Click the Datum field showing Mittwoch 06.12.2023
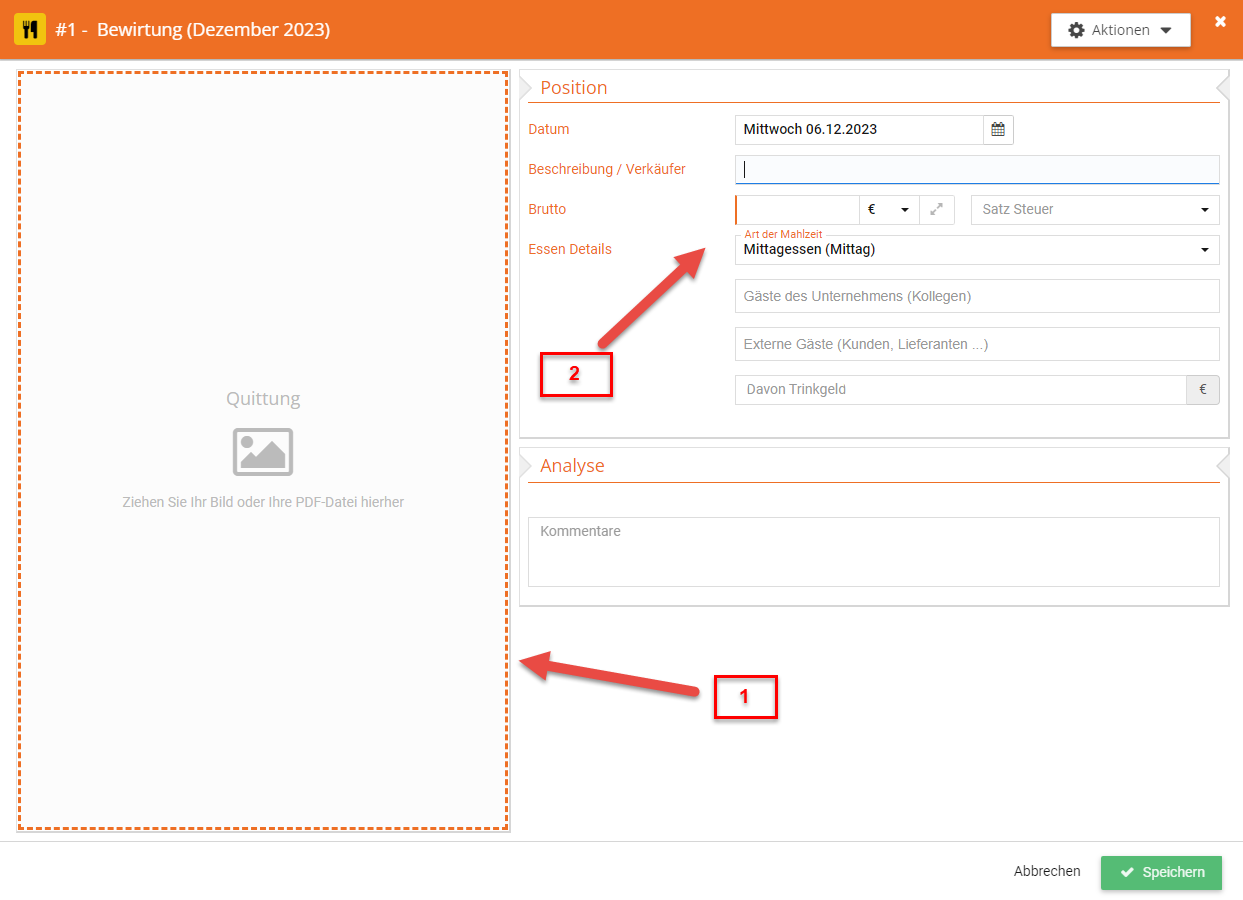Viewport: 1243px width, 900px height. [x=858, y=130]
